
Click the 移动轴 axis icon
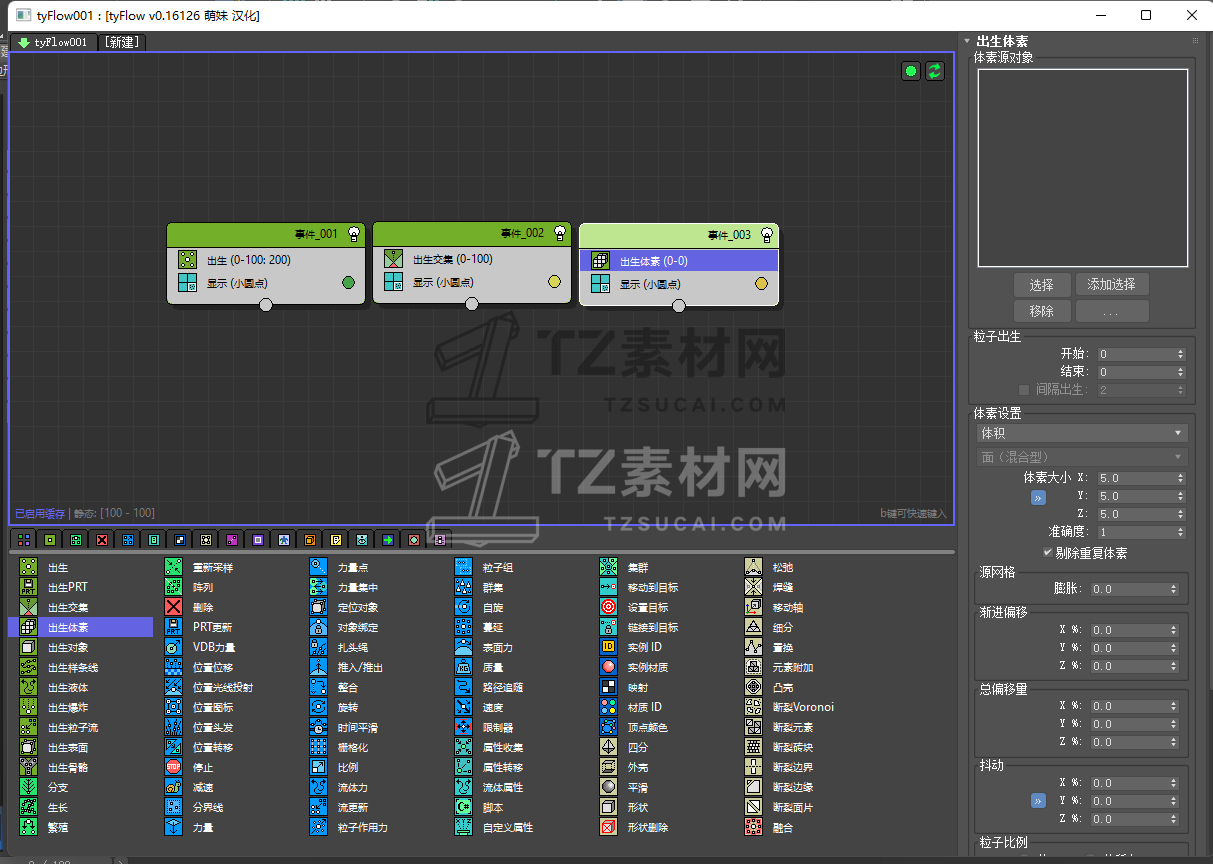(754, 607)
